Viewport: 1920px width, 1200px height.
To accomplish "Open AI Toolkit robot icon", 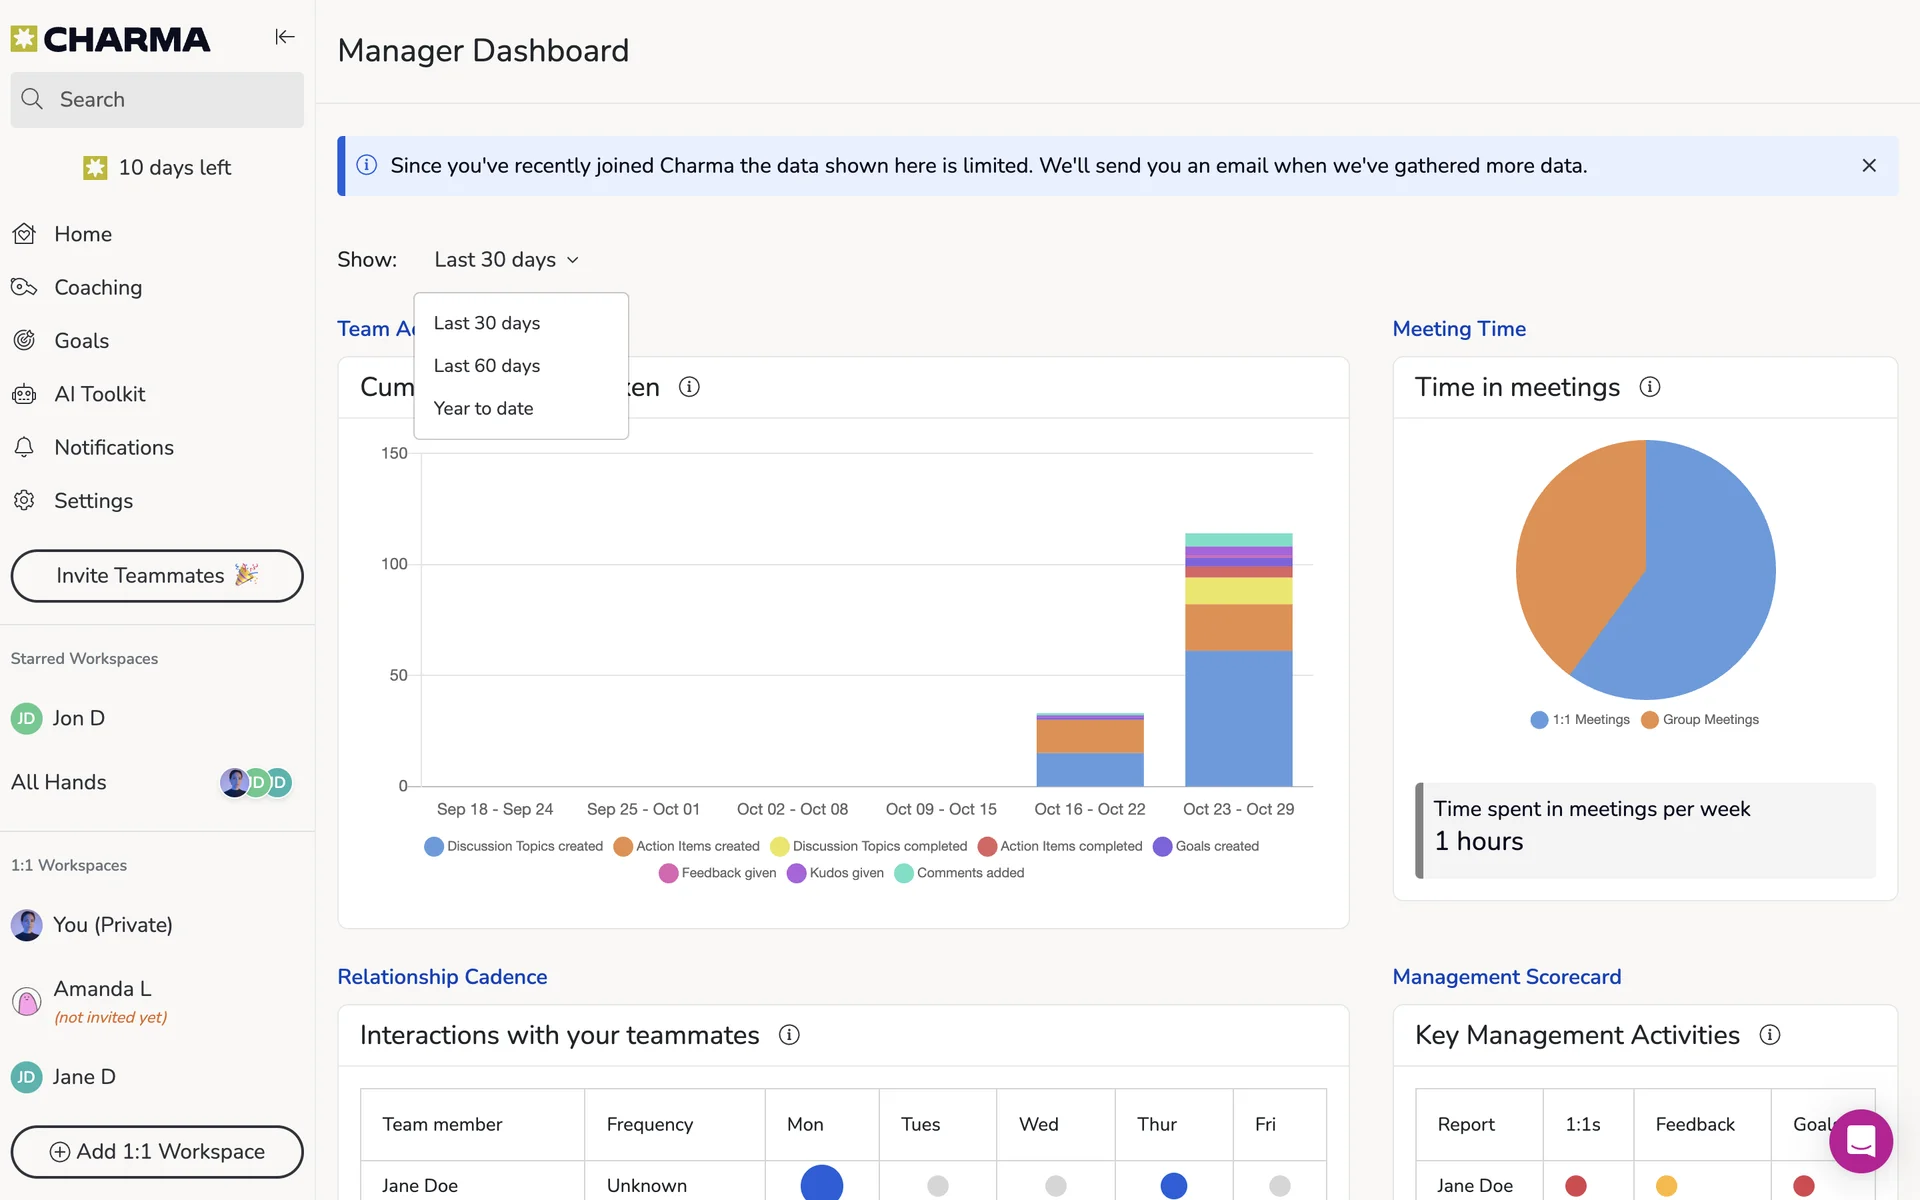I will [25, 394].
